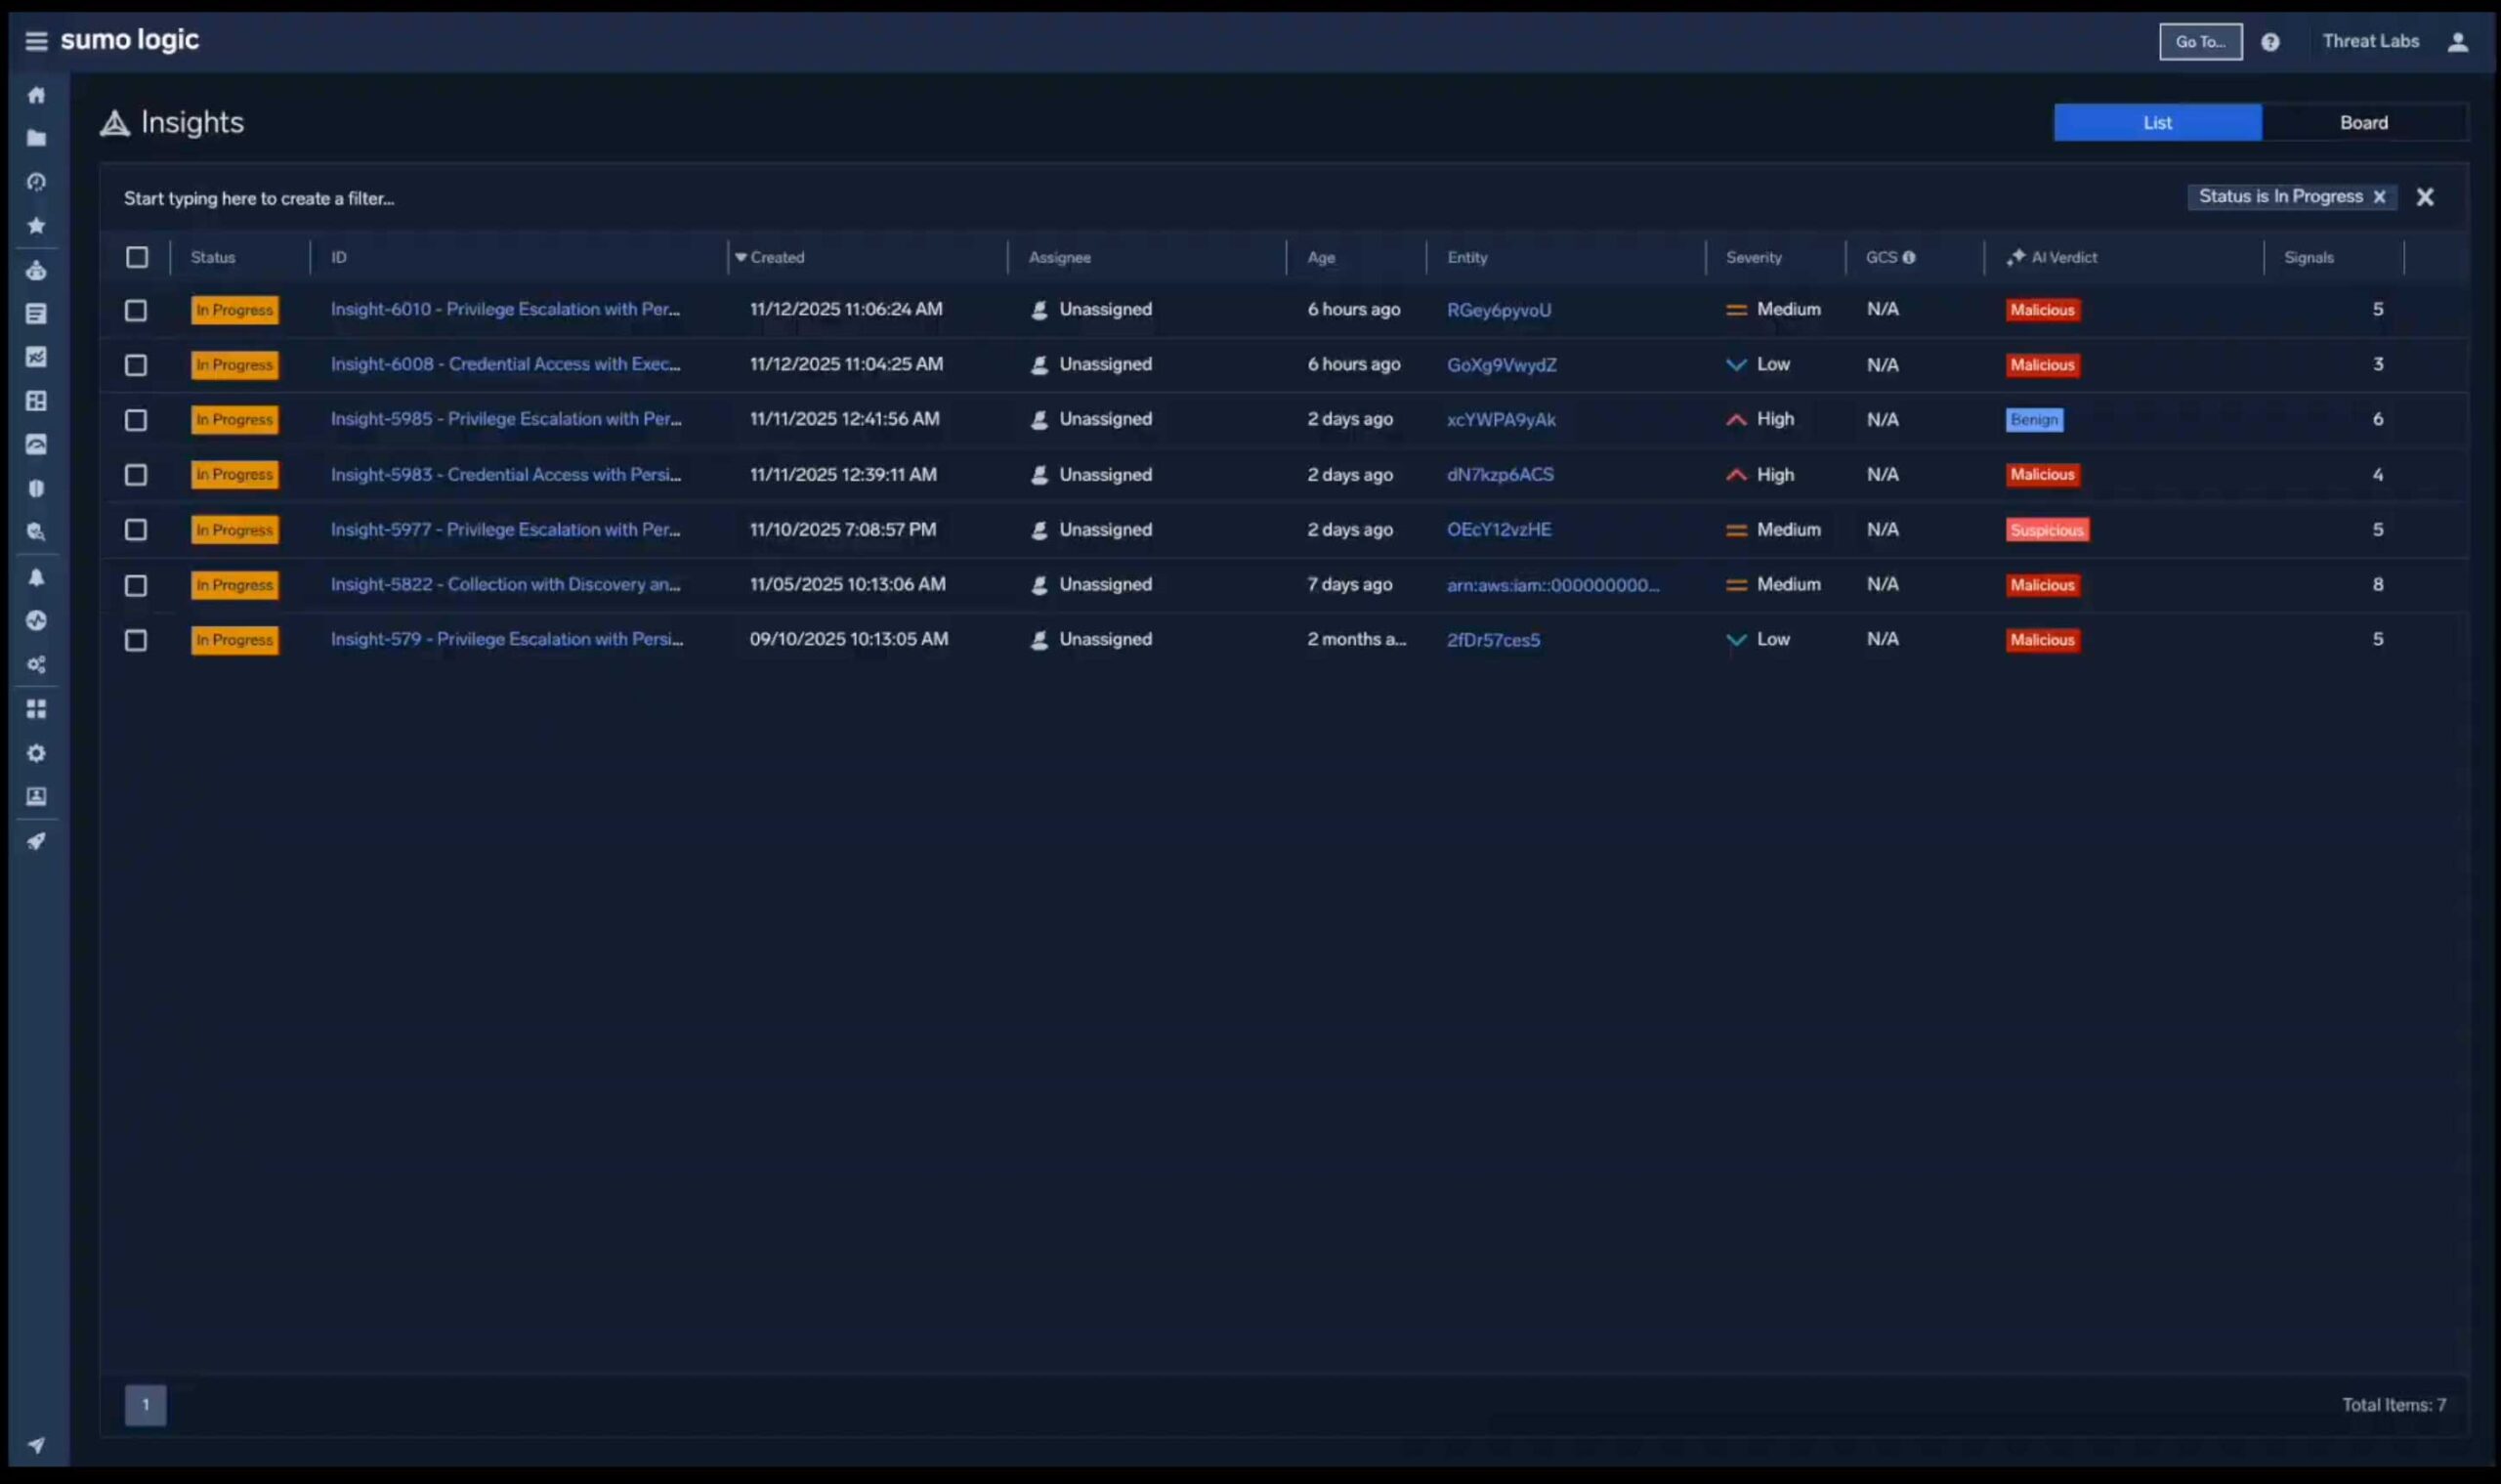Click the robot copilot icon in sidebar
Screen dimensions: 2501x1484
coord(36,270)
